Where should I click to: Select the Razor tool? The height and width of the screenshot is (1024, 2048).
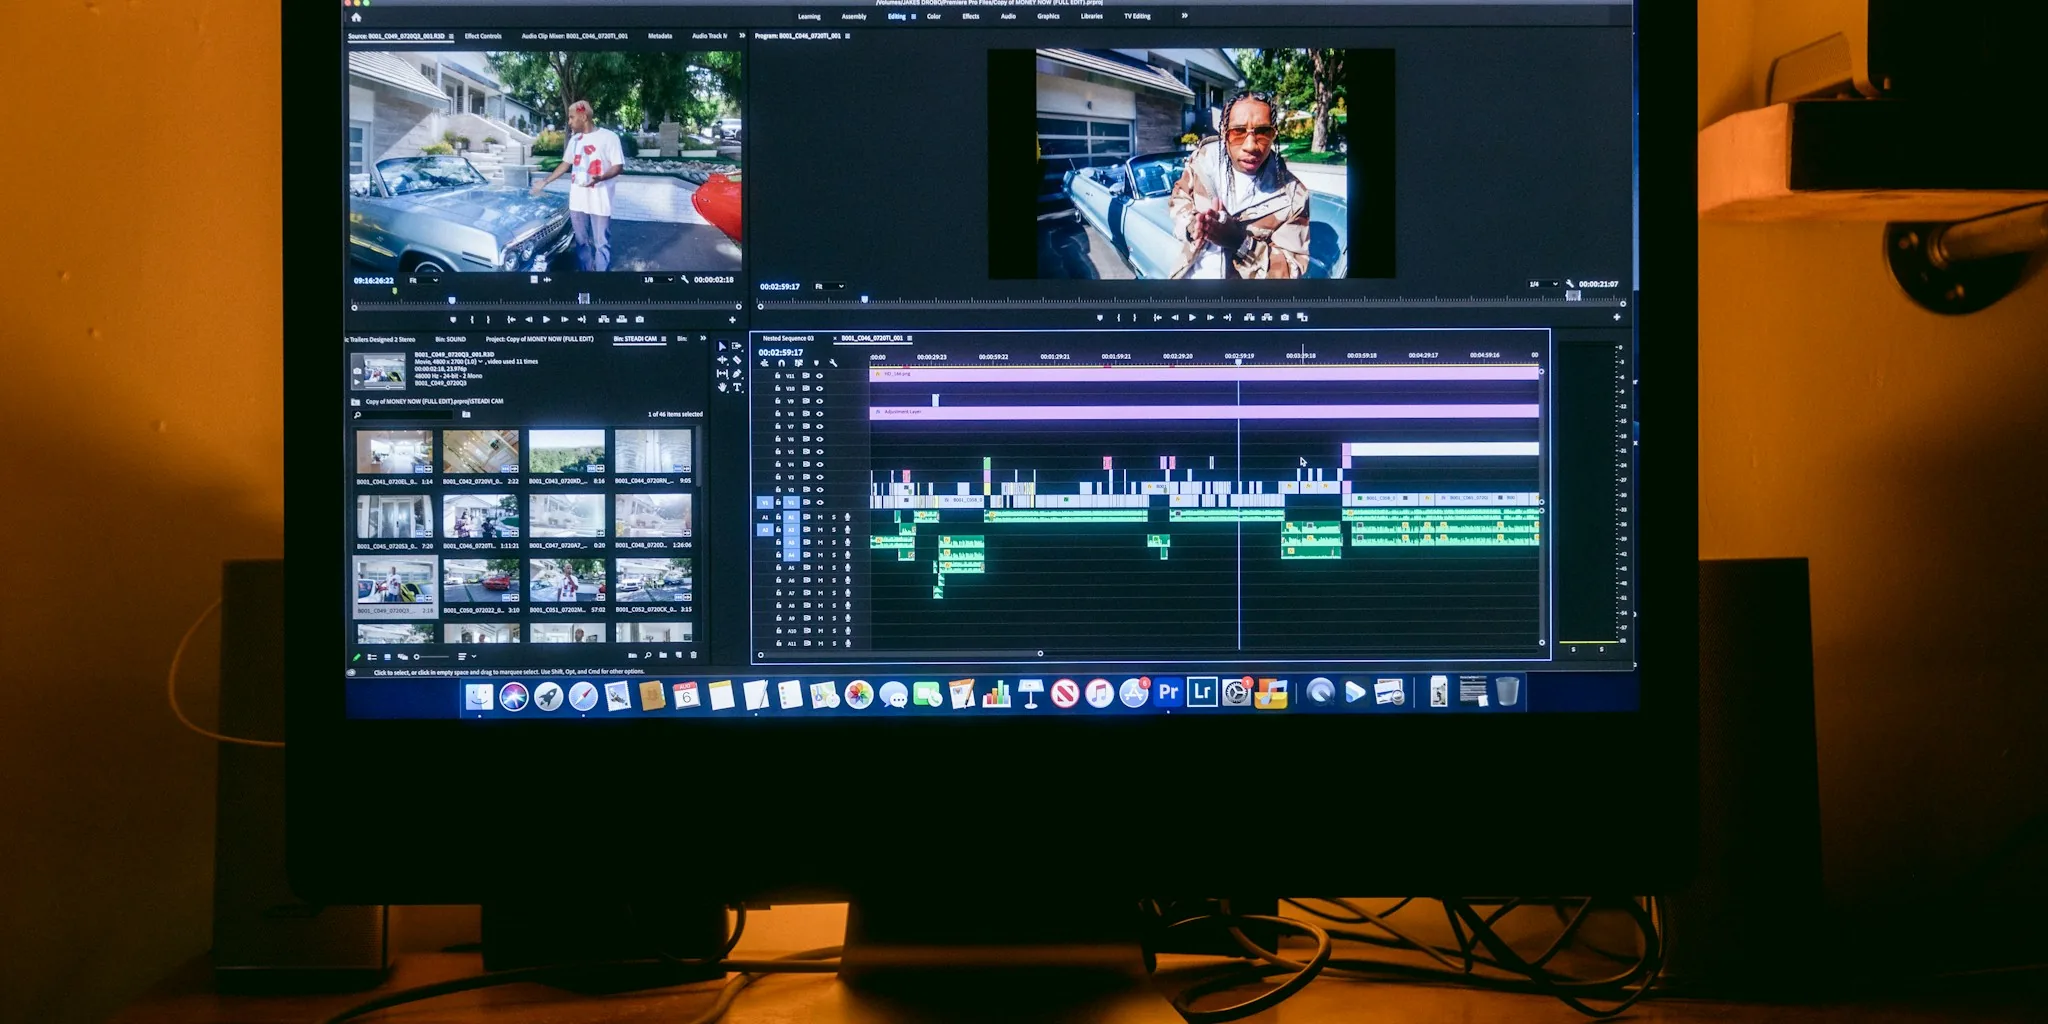click(x=737, y=360)
